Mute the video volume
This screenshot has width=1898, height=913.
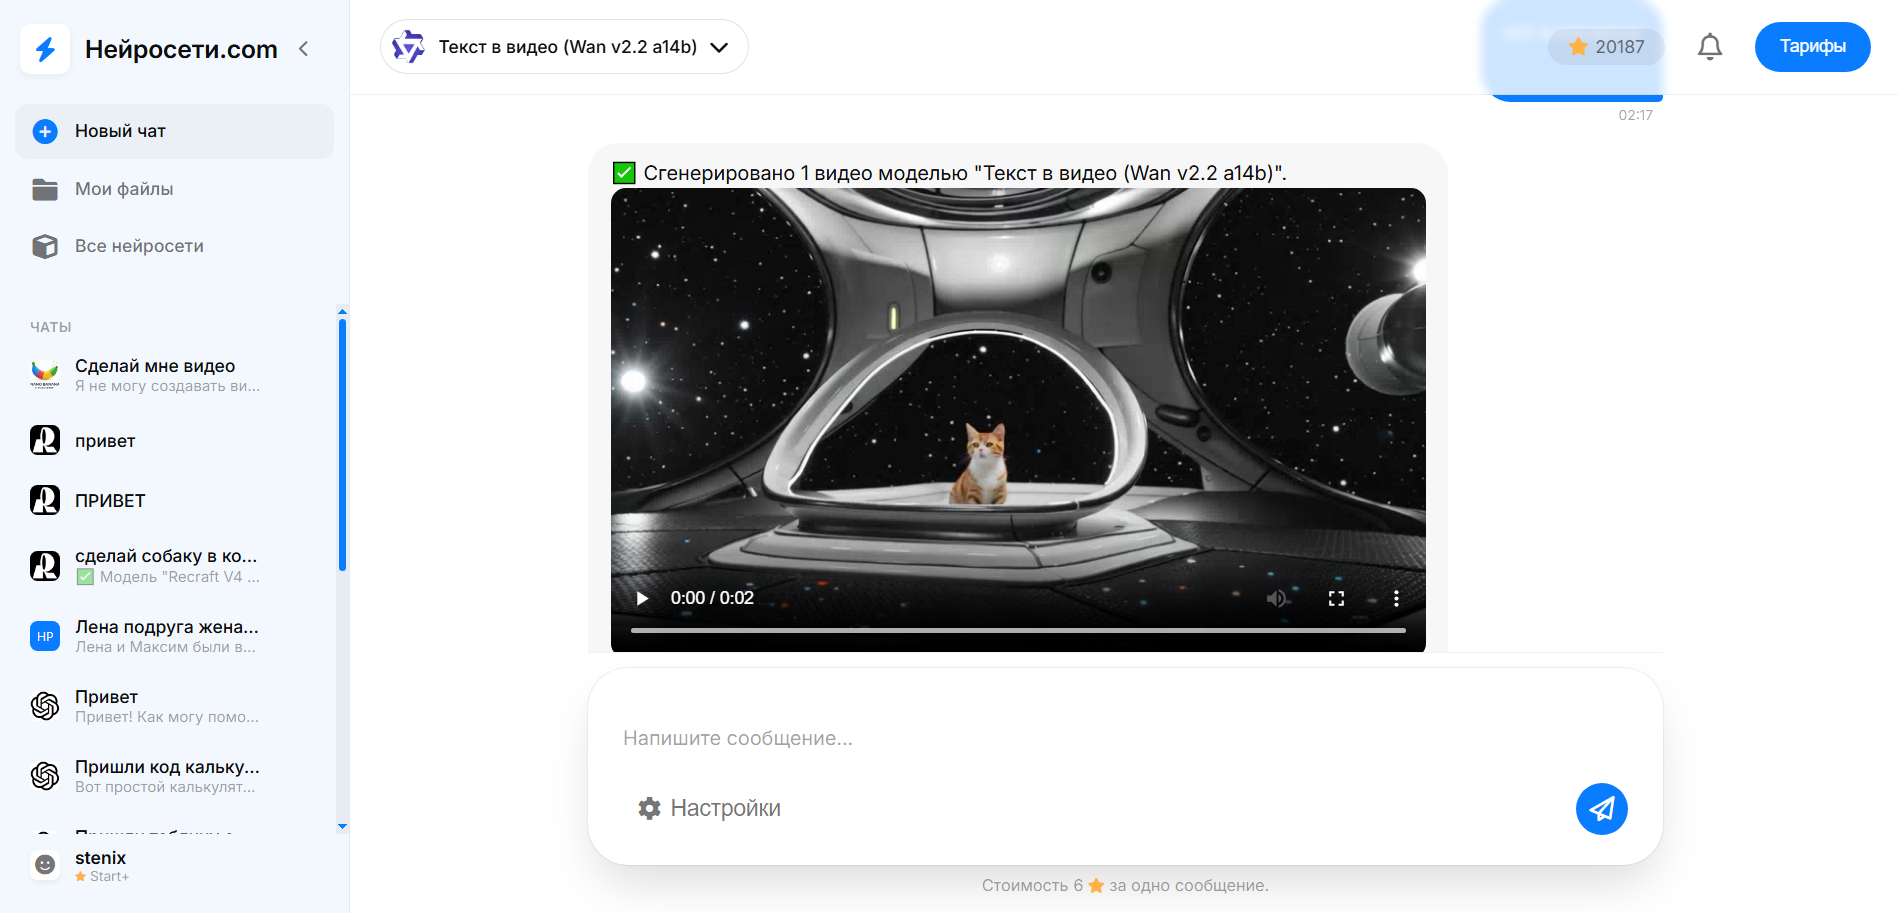1276,598
